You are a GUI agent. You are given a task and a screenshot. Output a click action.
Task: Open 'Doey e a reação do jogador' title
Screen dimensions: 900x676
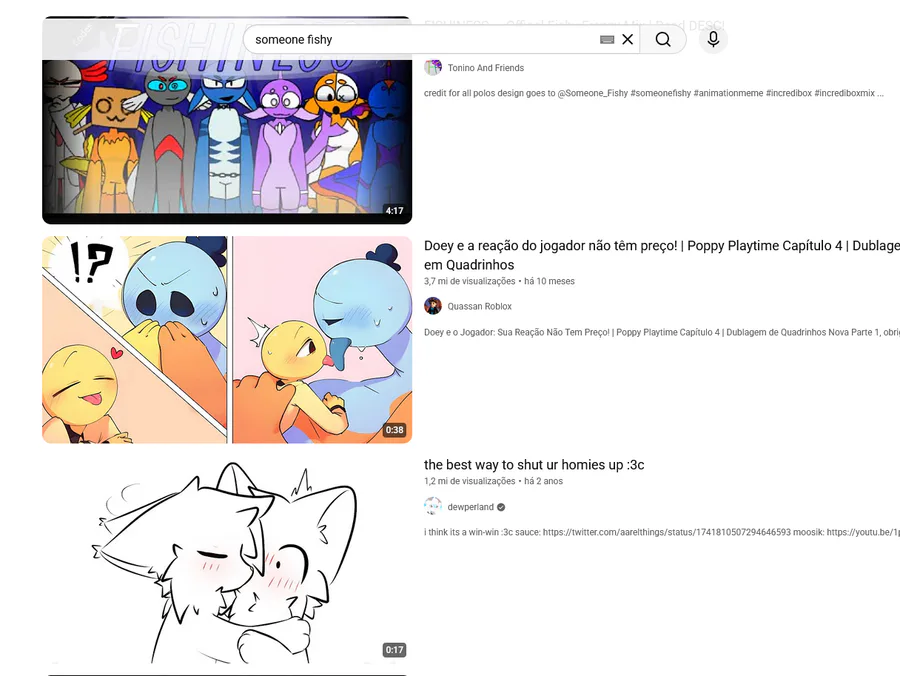[662, 255]
